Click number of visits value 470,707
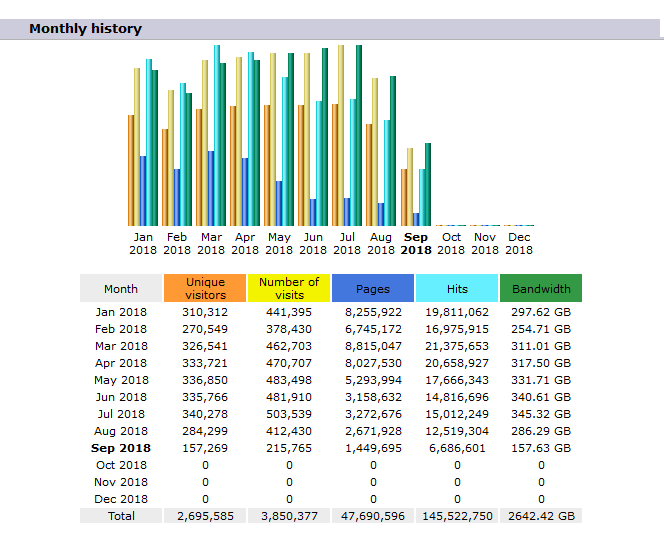 point(289,363)
